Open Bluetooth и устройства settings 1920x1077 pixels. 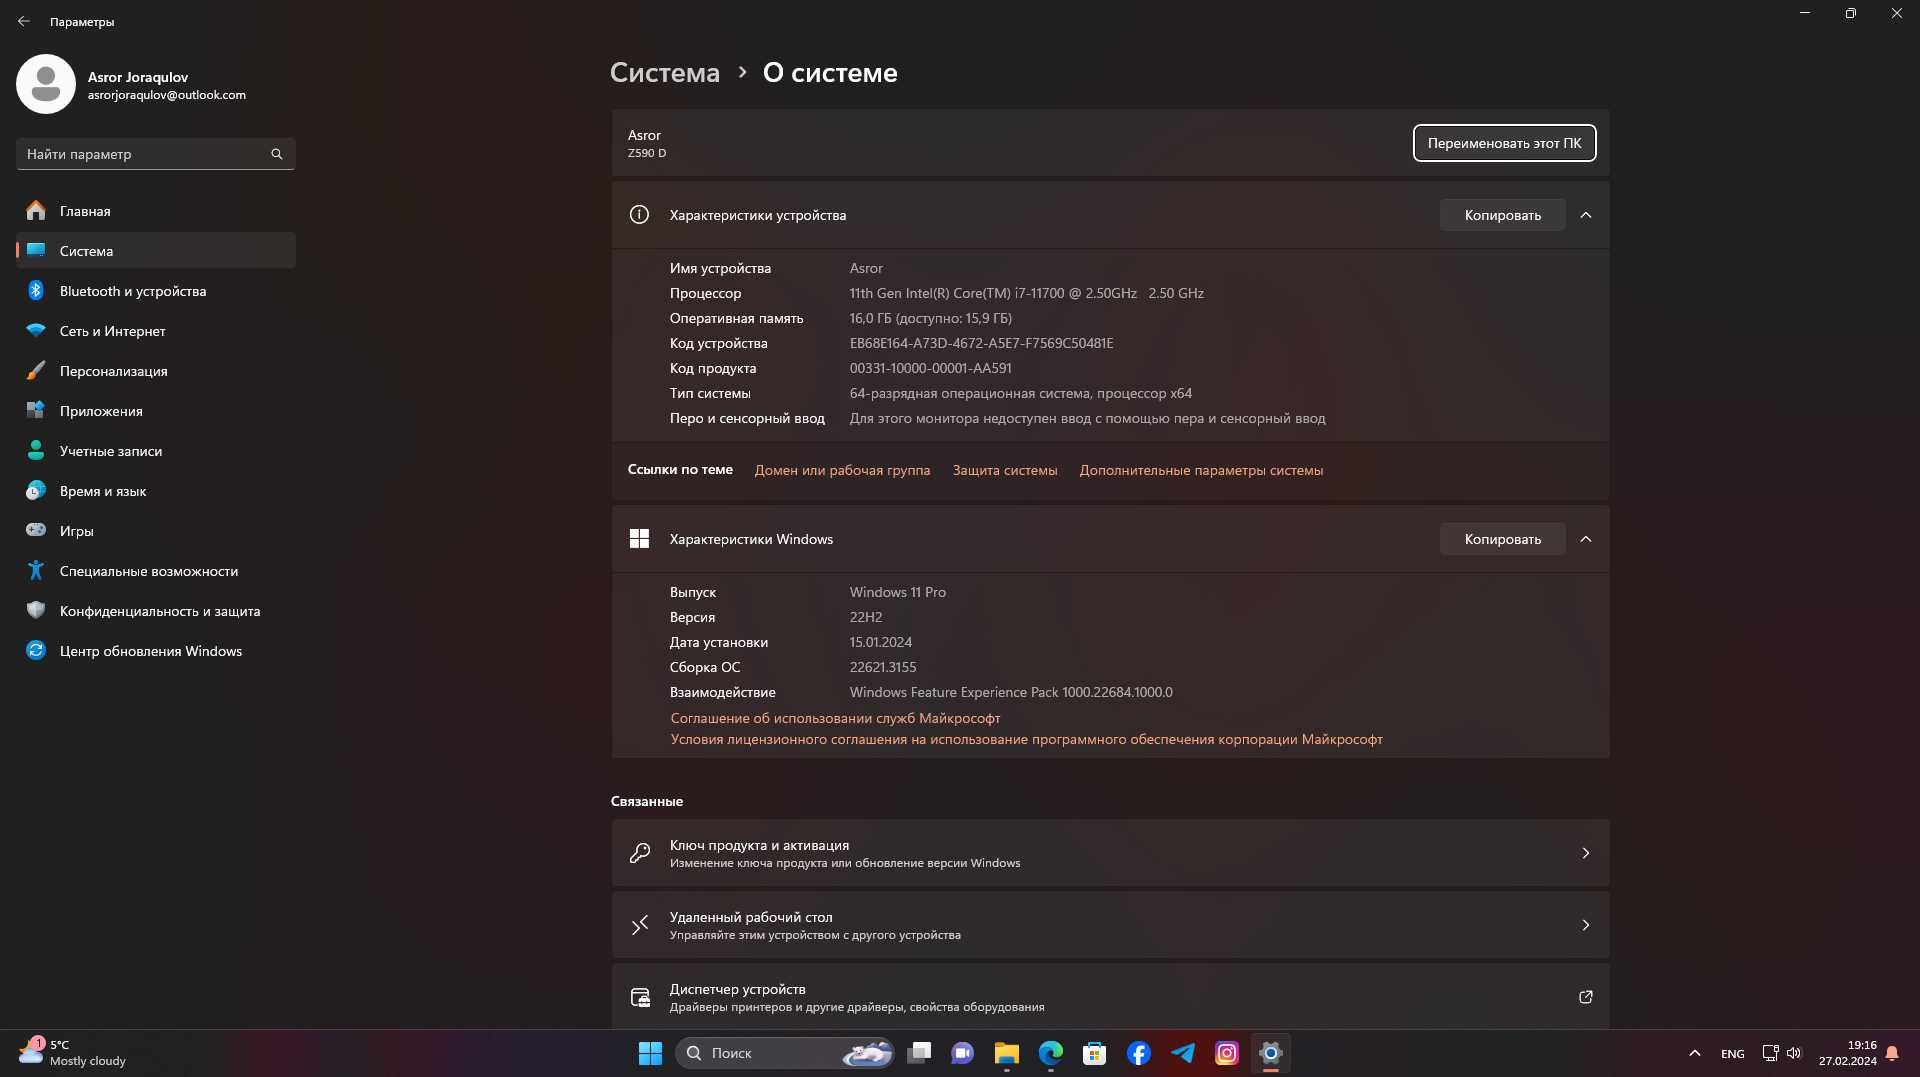click(156, 291)
